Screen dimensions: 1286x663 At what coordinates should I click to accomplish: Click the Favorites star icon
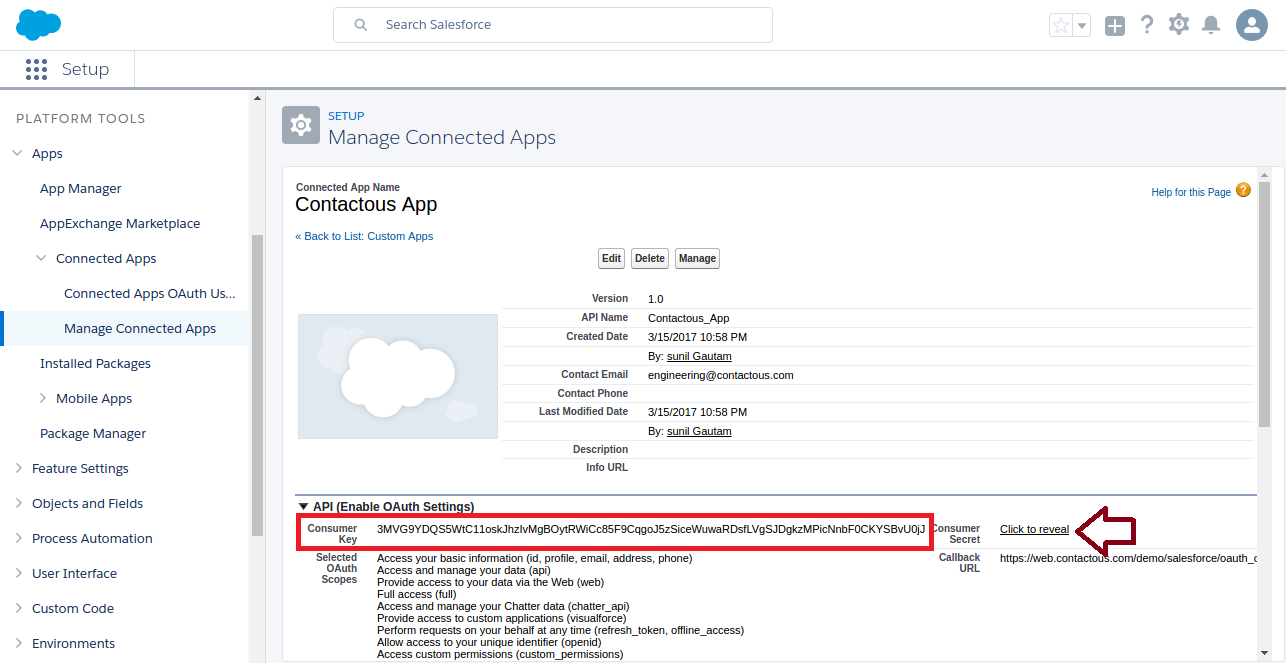1060,25
